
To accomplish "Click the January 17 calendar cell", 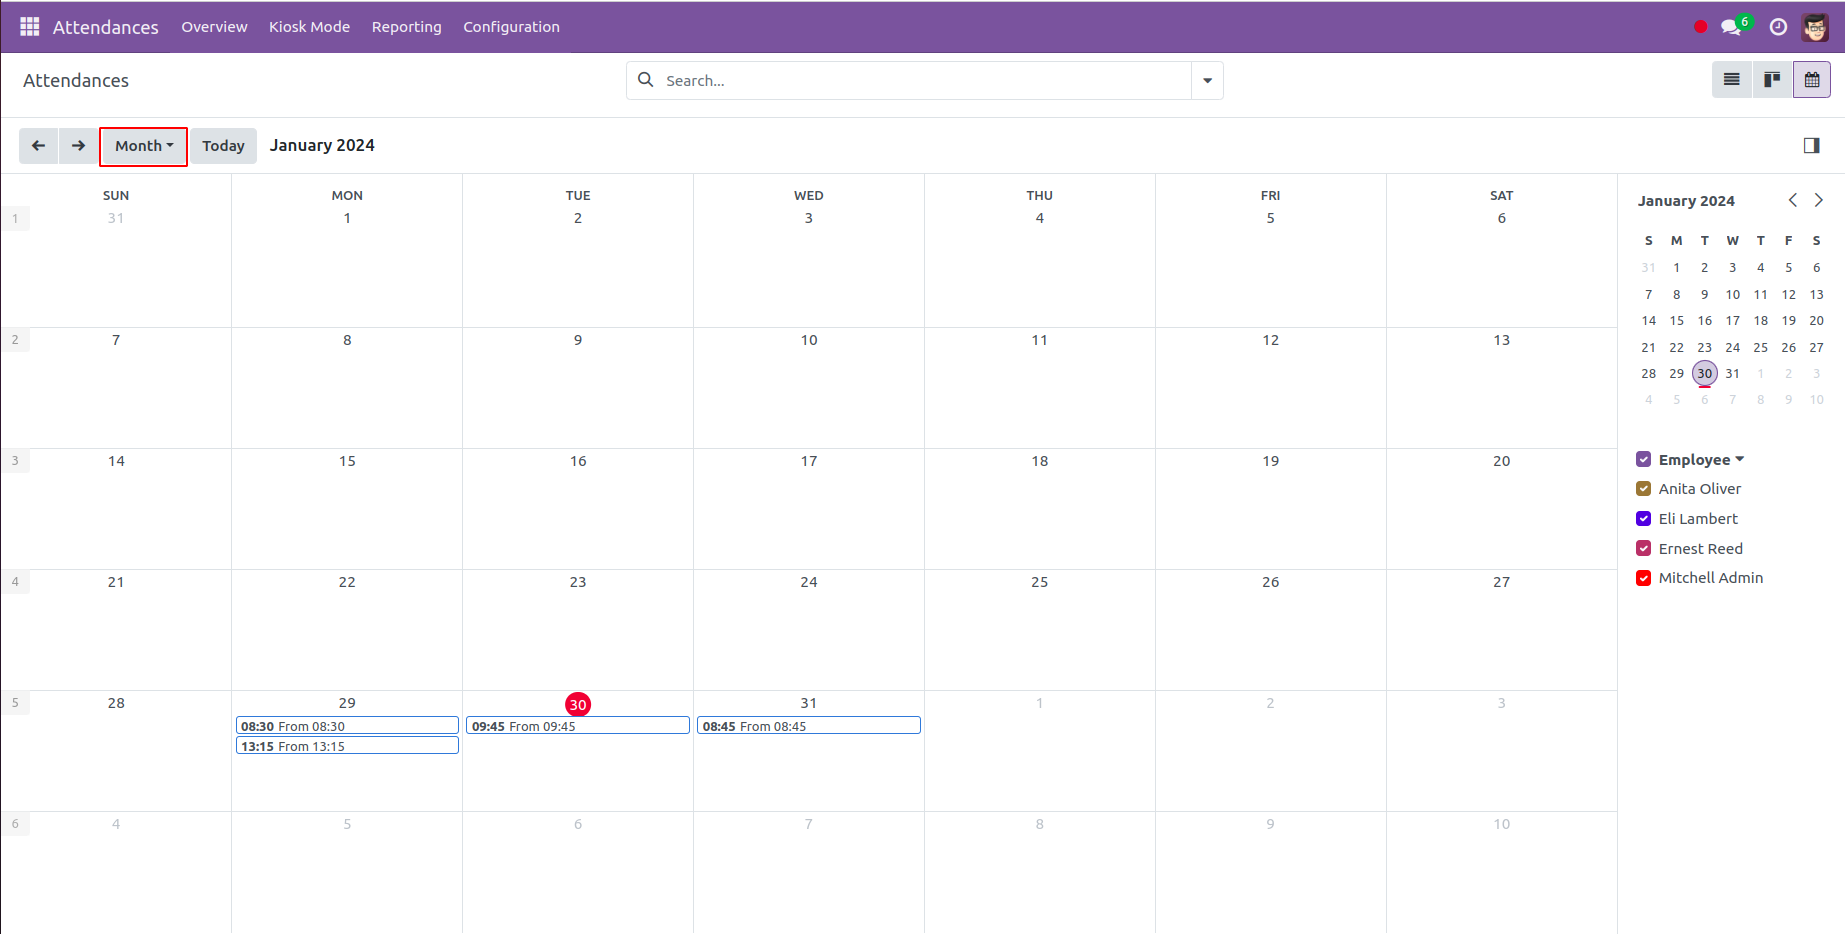I will tap(809, 509).
